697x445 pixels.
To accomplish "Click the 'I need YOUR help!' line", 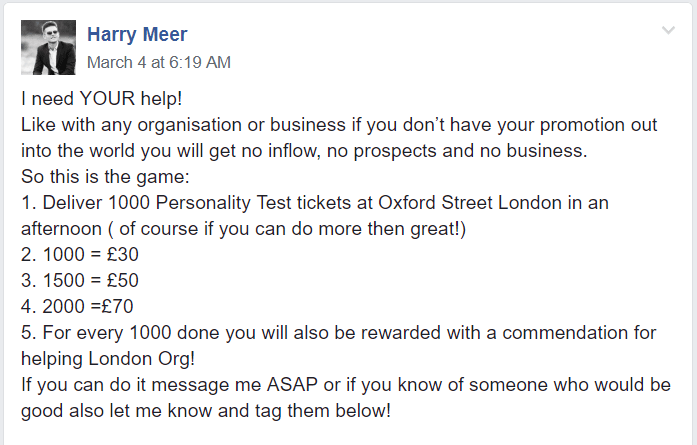I will 101,98.
